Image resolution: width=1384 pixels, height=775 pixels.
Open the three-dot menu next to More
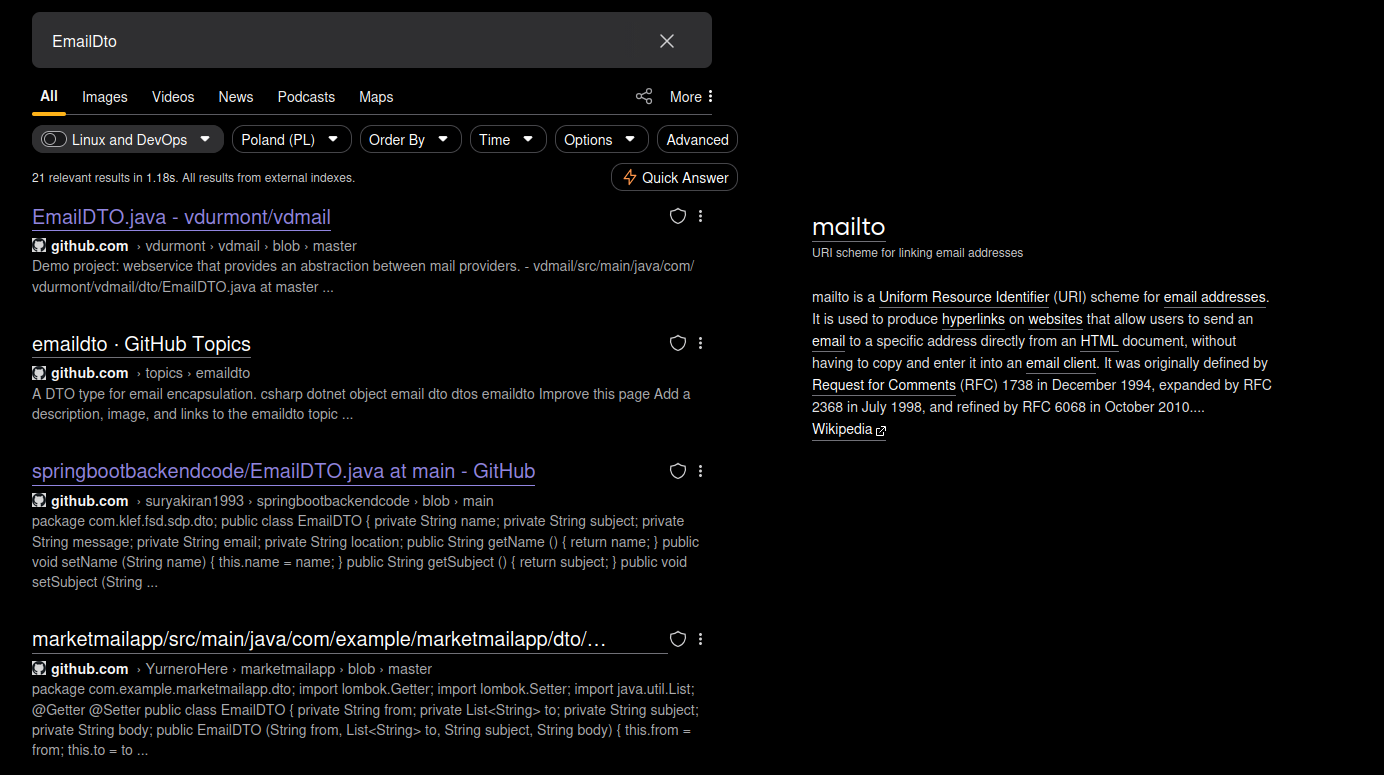712,95
